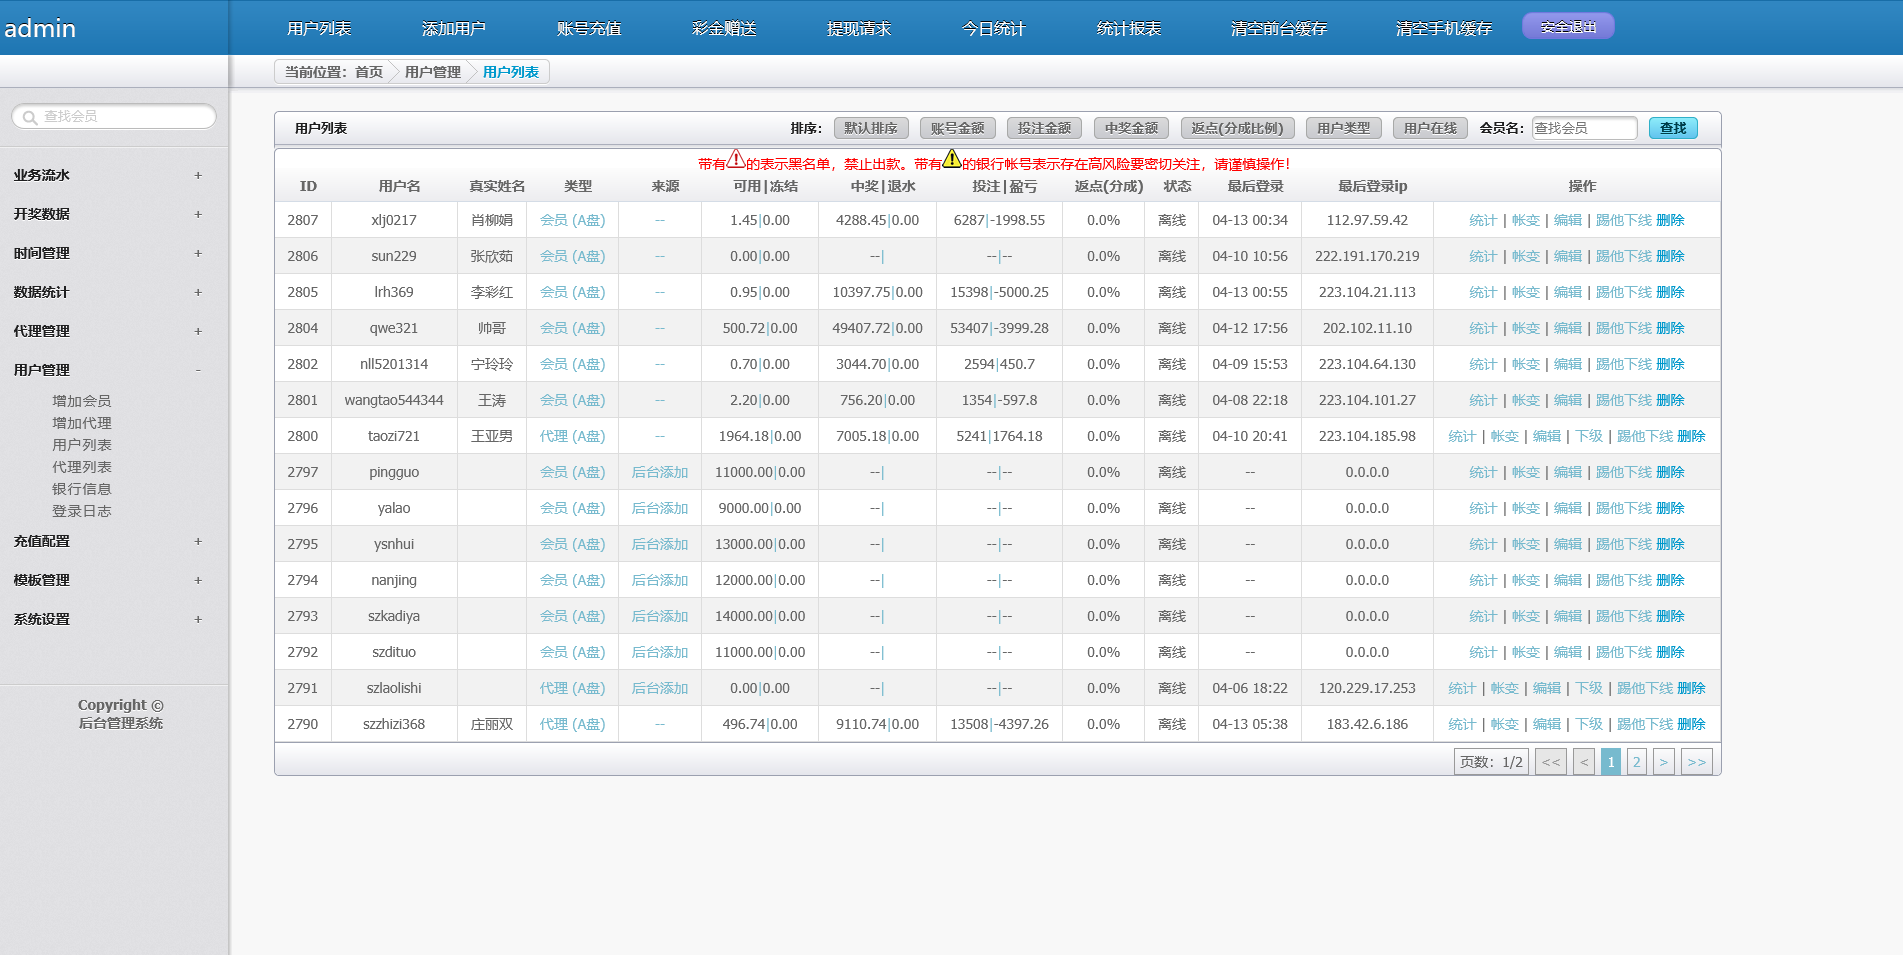
Task: Go to next page with > button
Action: (1664, 762)
